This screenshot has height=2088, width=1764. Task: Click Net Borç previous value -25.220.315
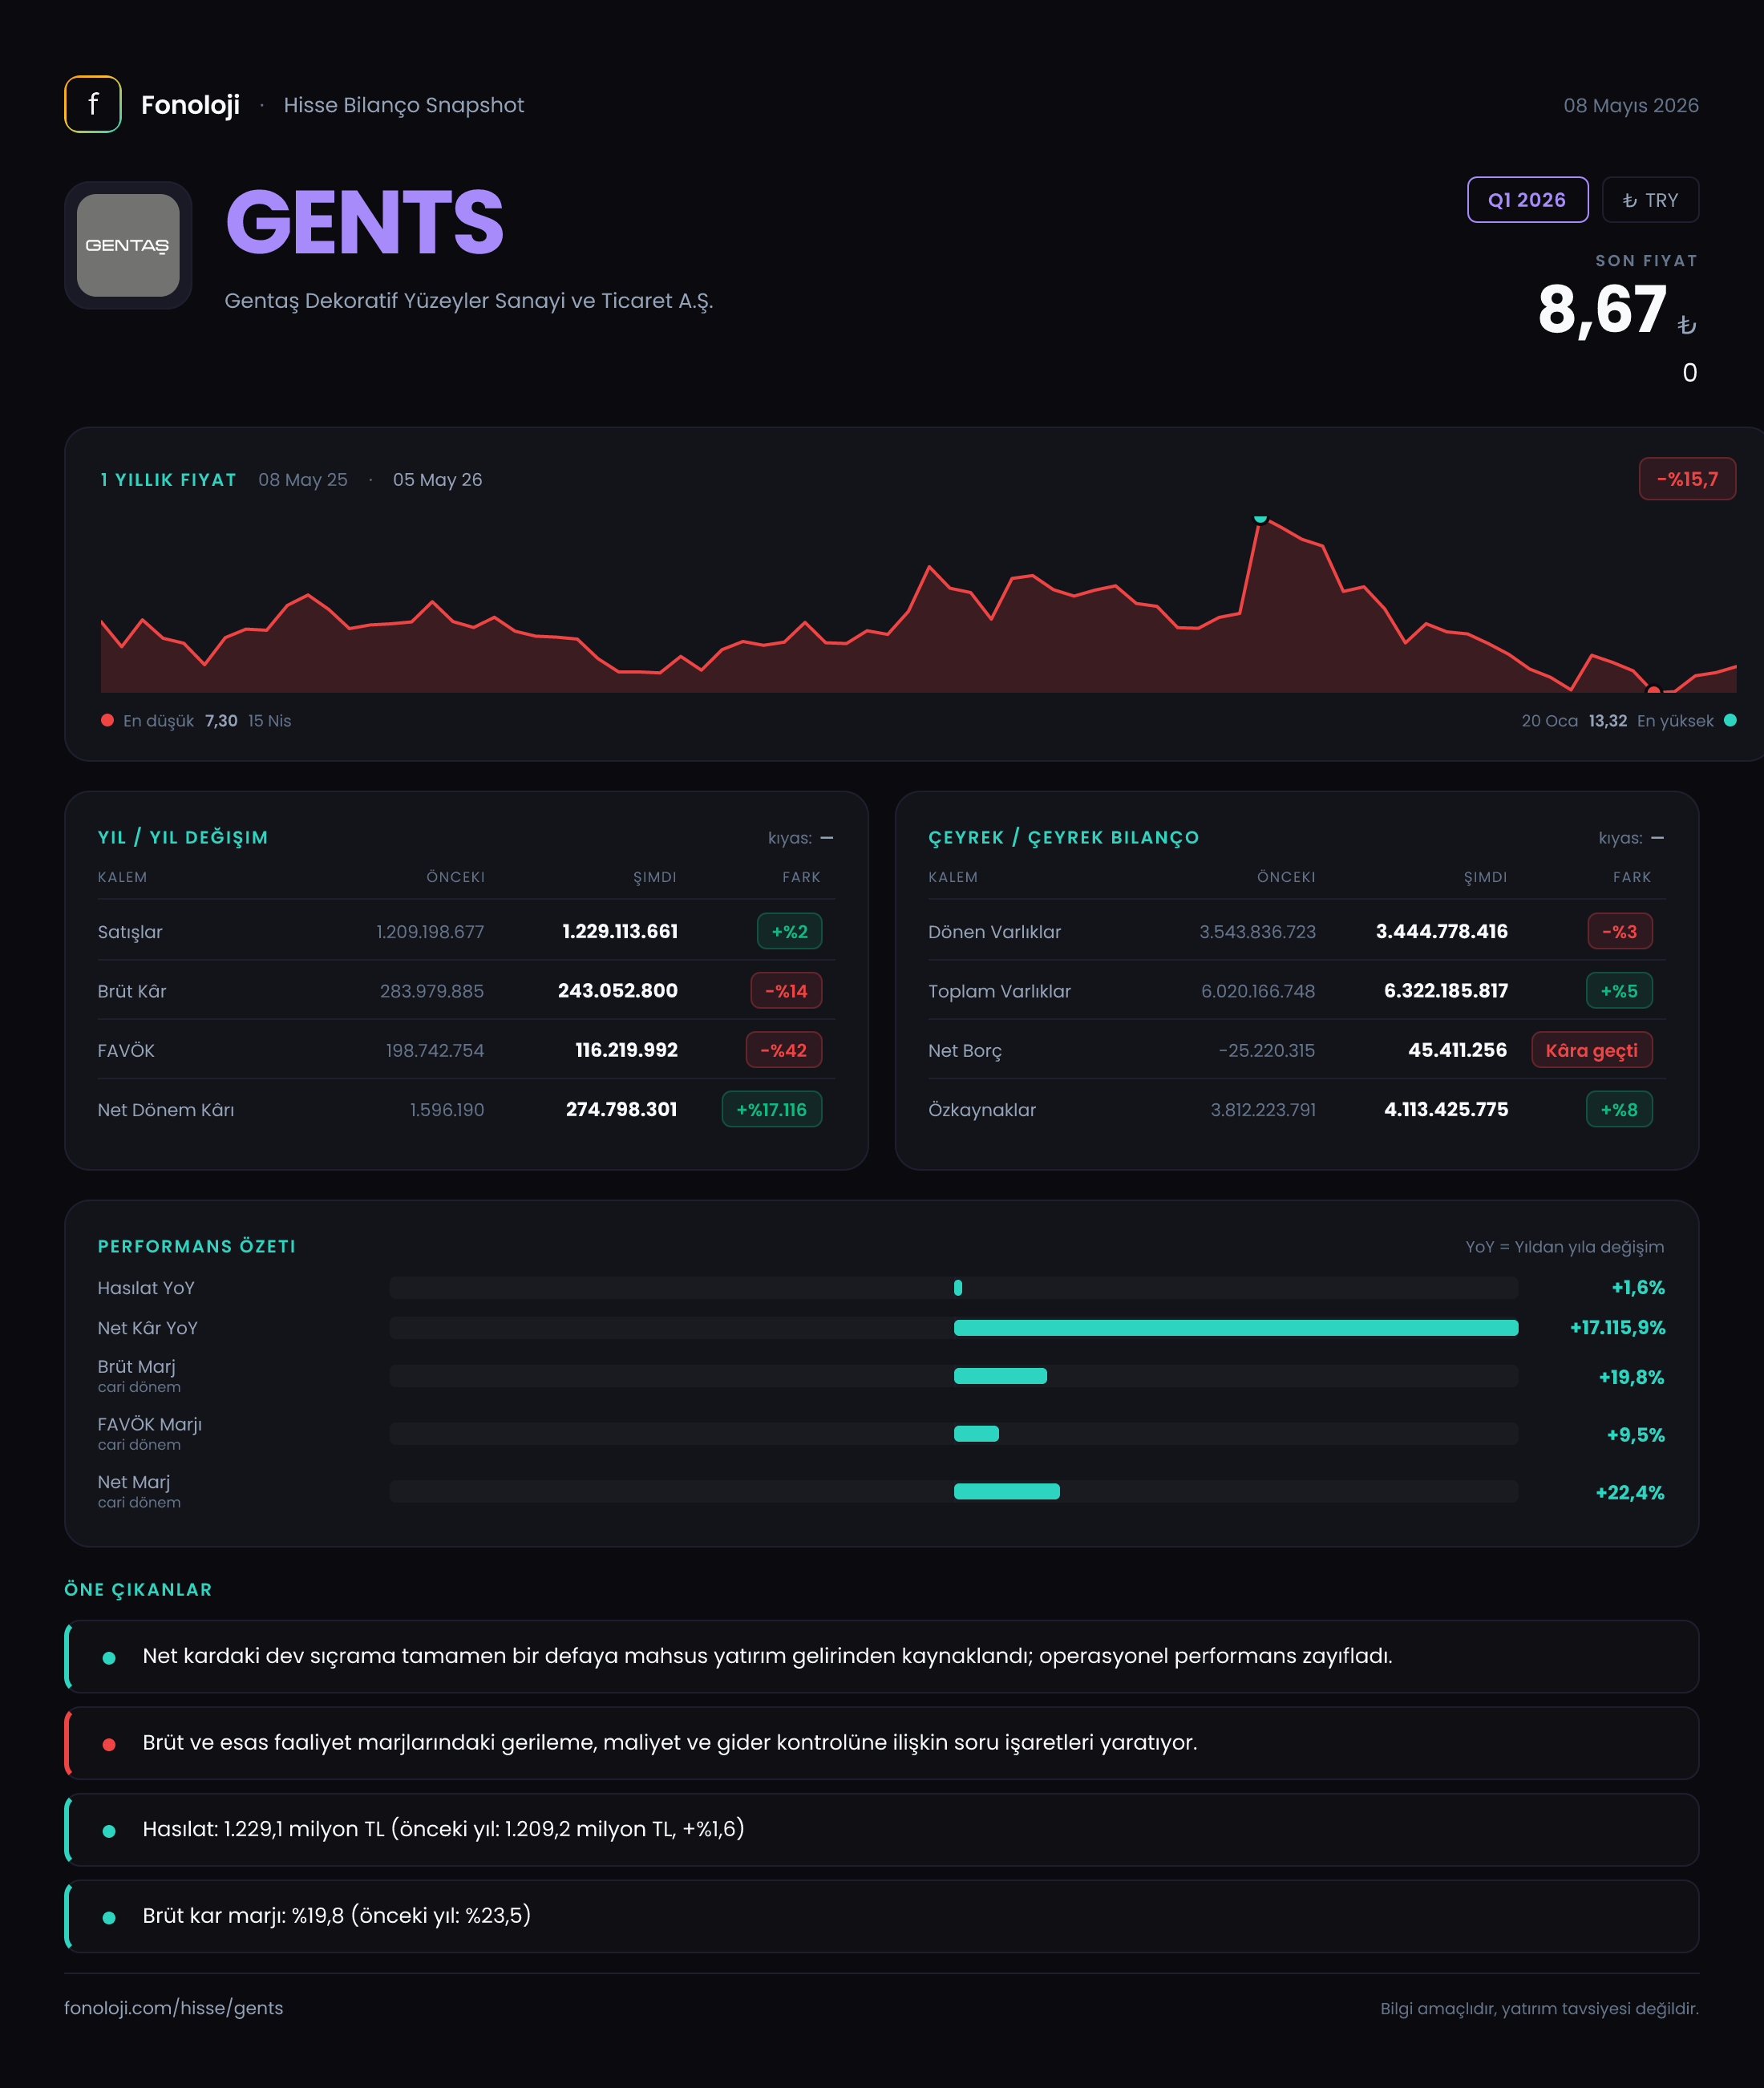pyautogui.click(x=1267, y=1051)
